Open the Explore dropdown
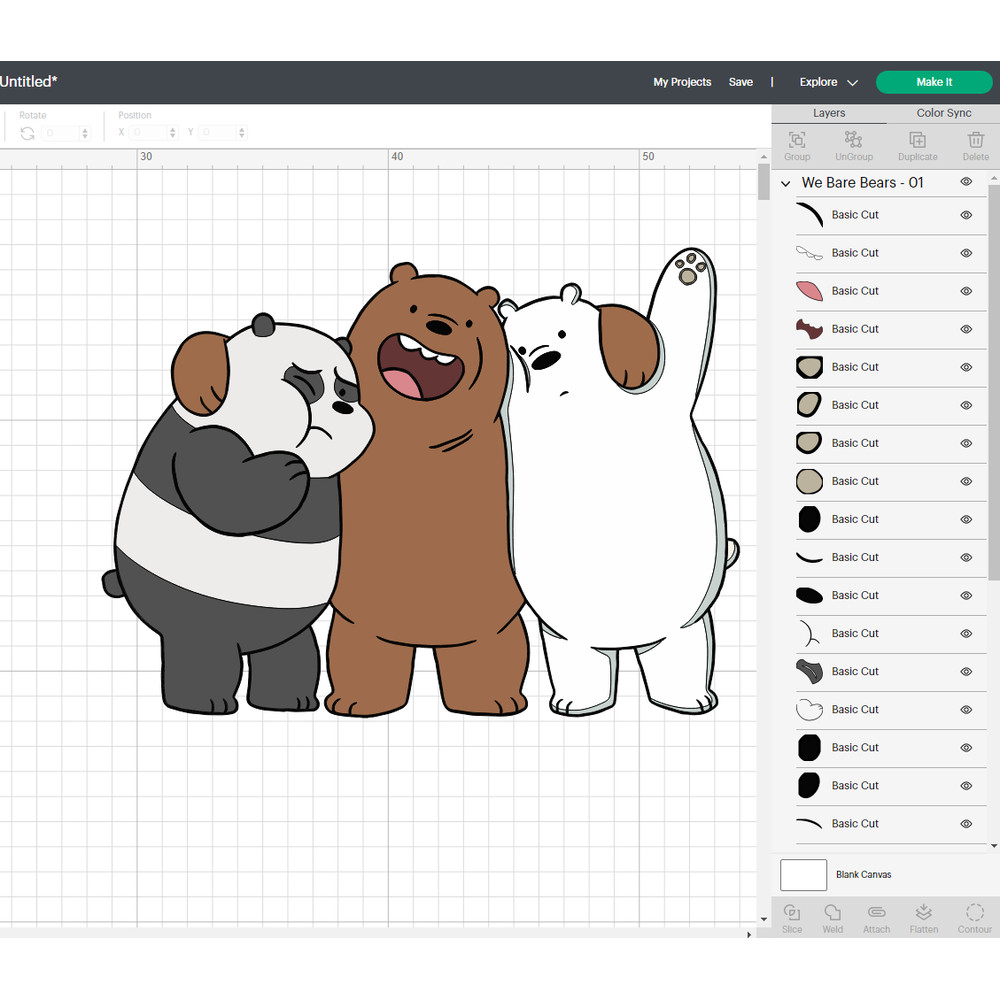Screen dimensions: 1000x1000 pos(828,82)
